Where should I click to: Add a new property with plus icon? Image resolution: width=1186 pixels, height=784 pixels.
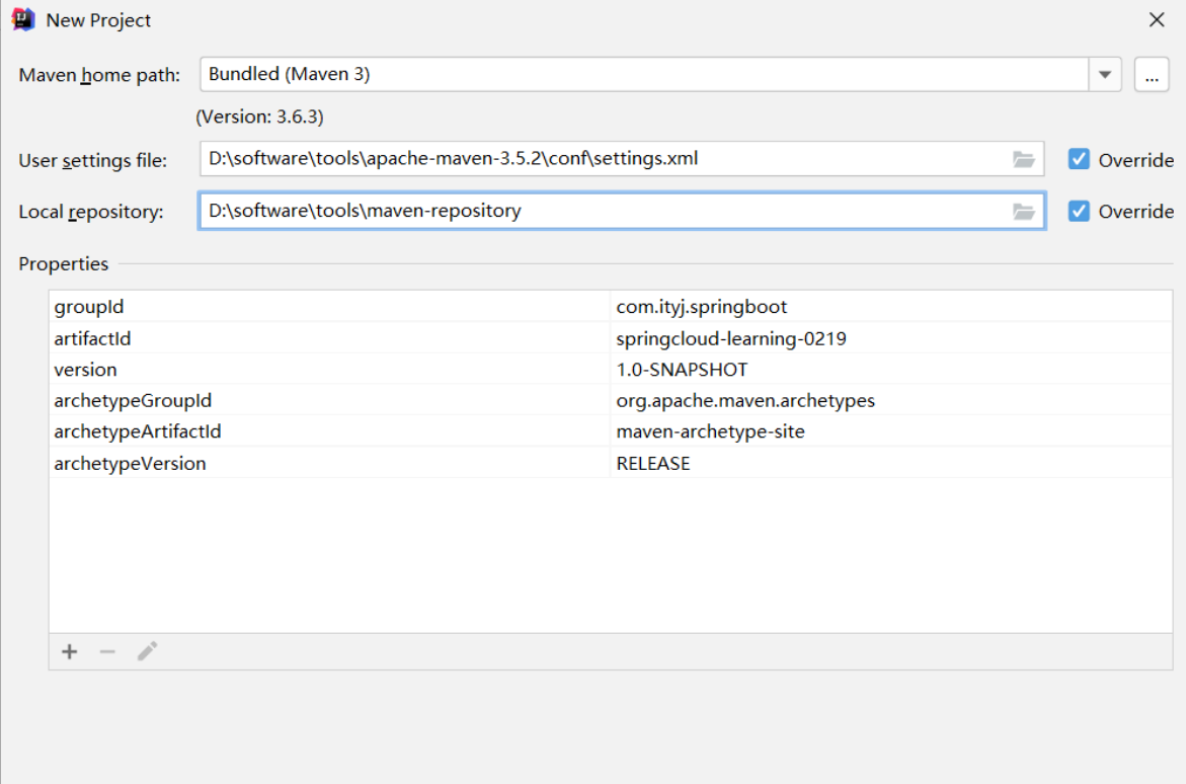pos(70,652)
